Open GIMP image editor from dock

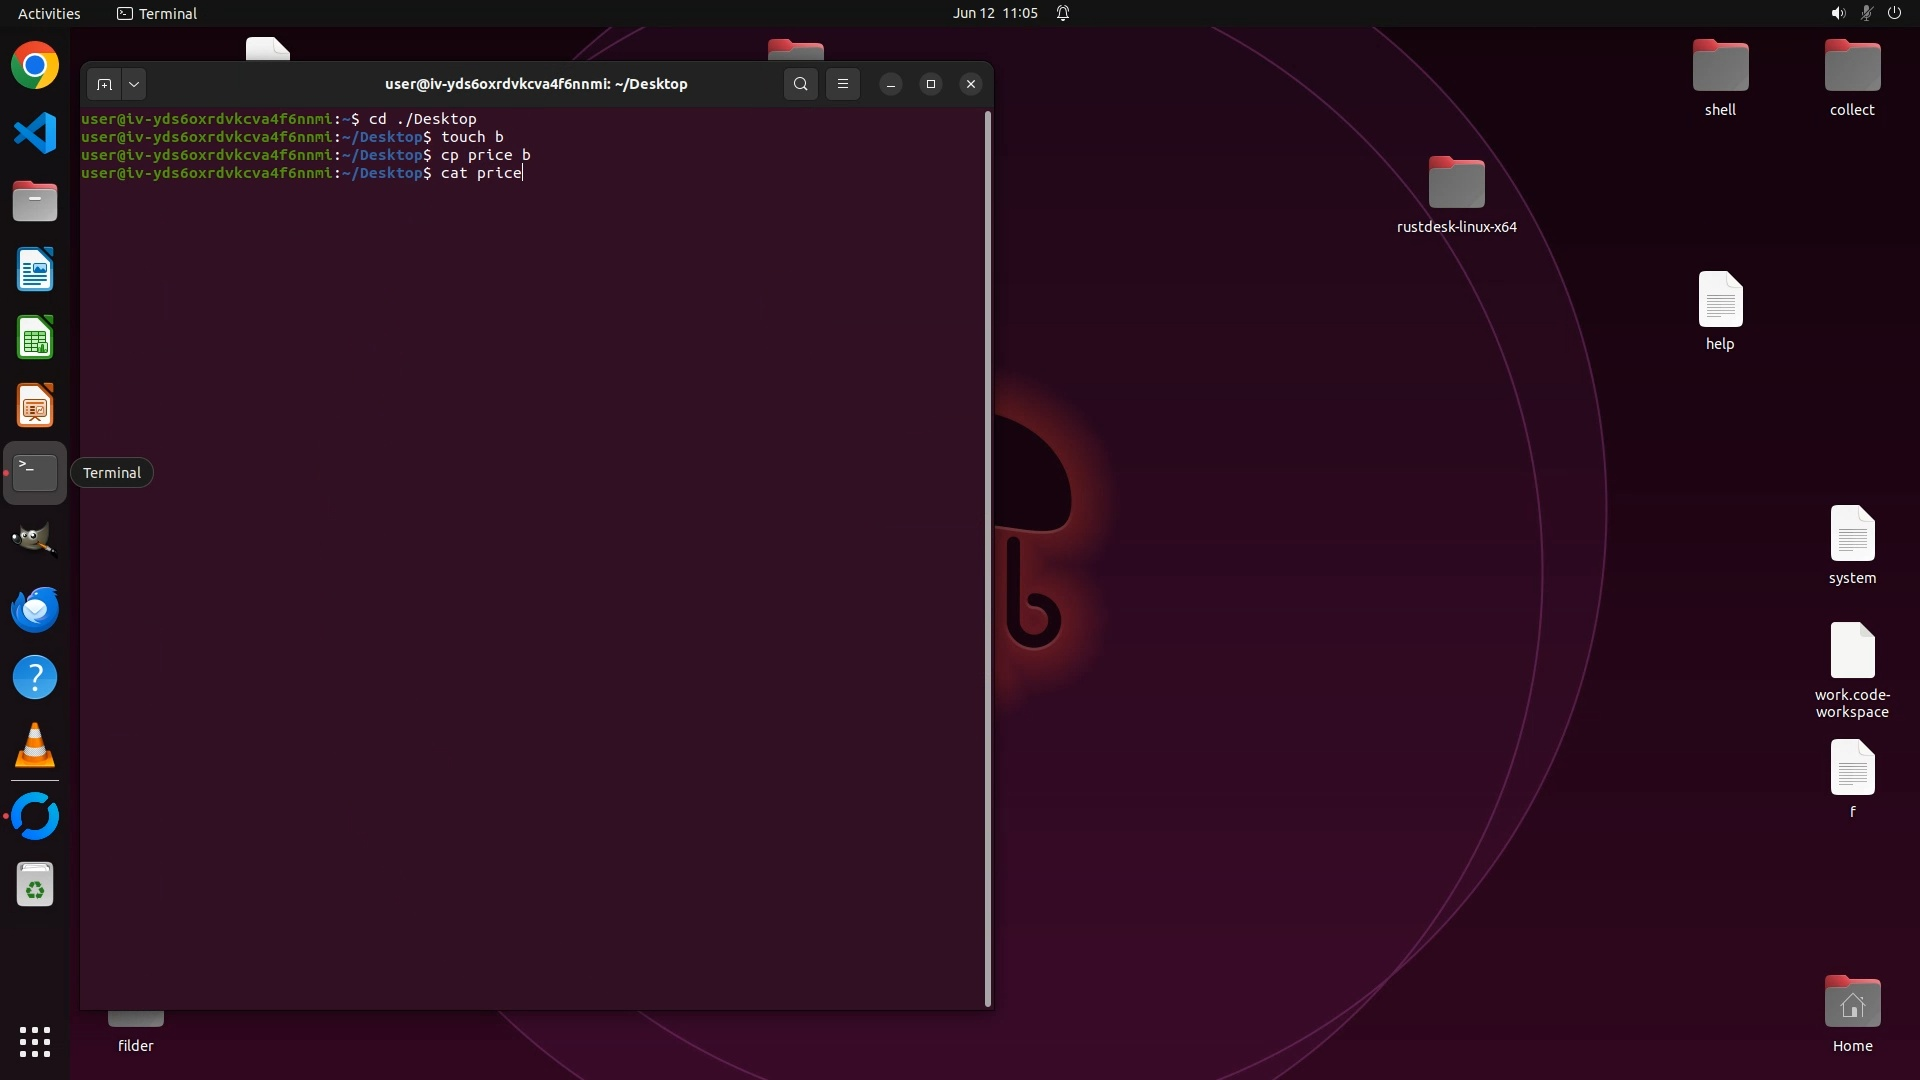click(x=35, y=541)
